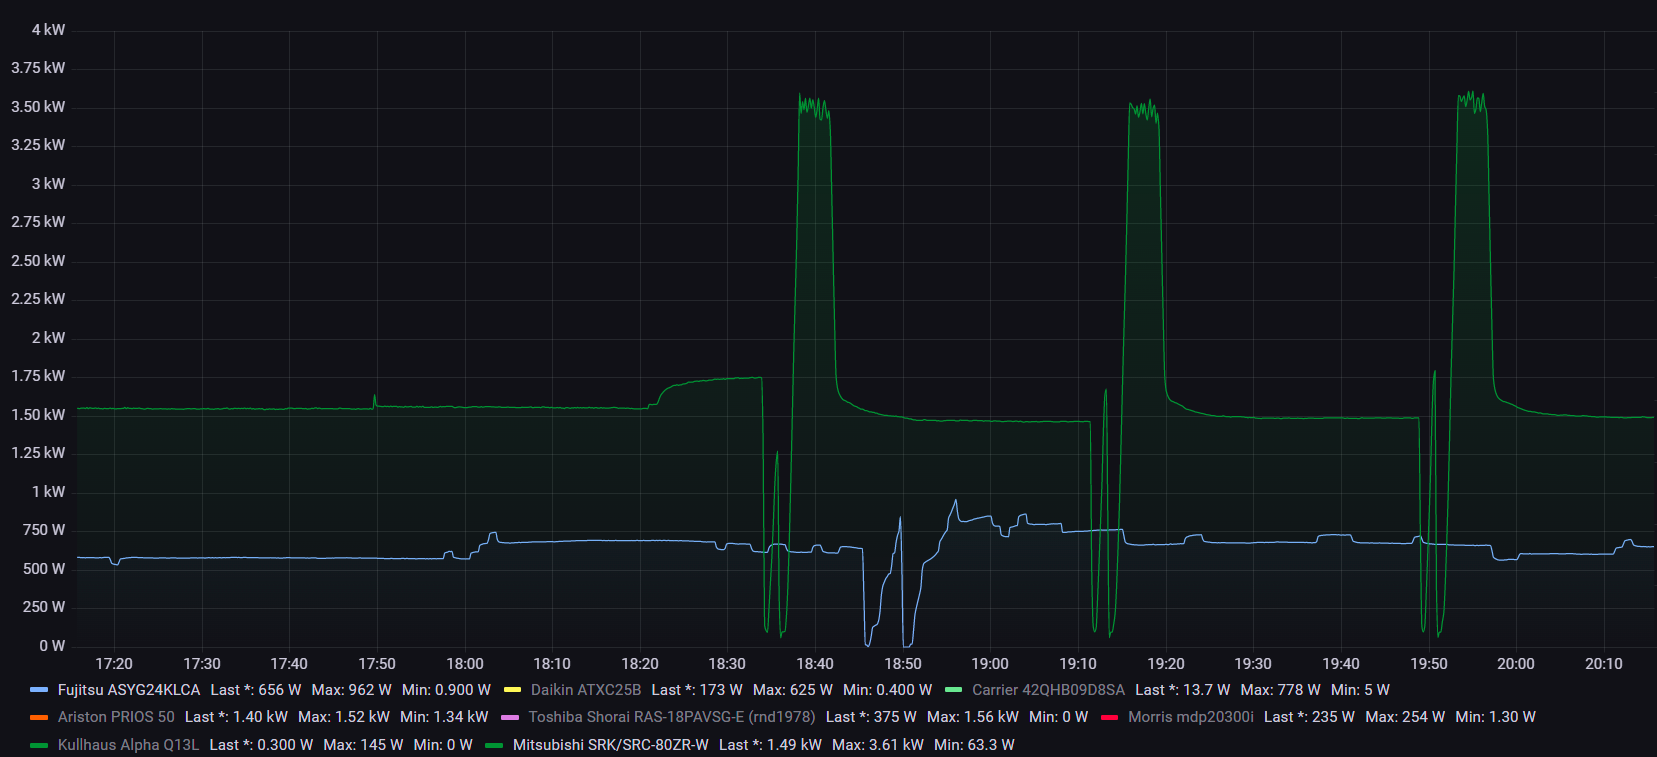This screenshot has height=757, width=1657.
Task: Click Ariston 'Last *: 1.40 kW' value
Action: tap(236, 717)
